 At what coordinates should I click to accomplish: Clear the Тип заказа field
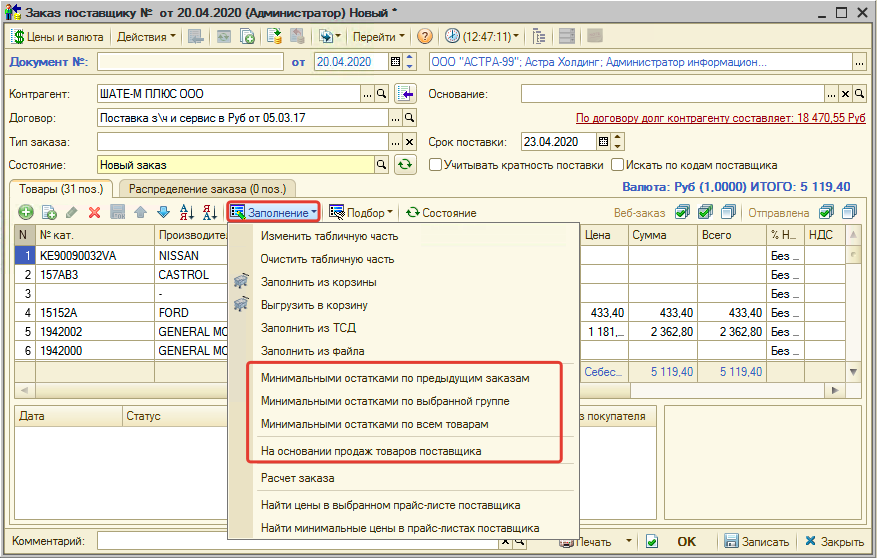coord(409,142)
